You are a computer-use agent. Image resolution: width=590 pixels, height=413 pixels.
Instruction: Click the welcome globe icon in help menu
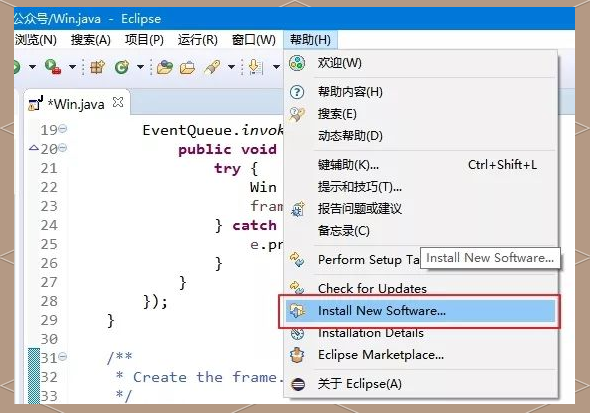(297, 63)
